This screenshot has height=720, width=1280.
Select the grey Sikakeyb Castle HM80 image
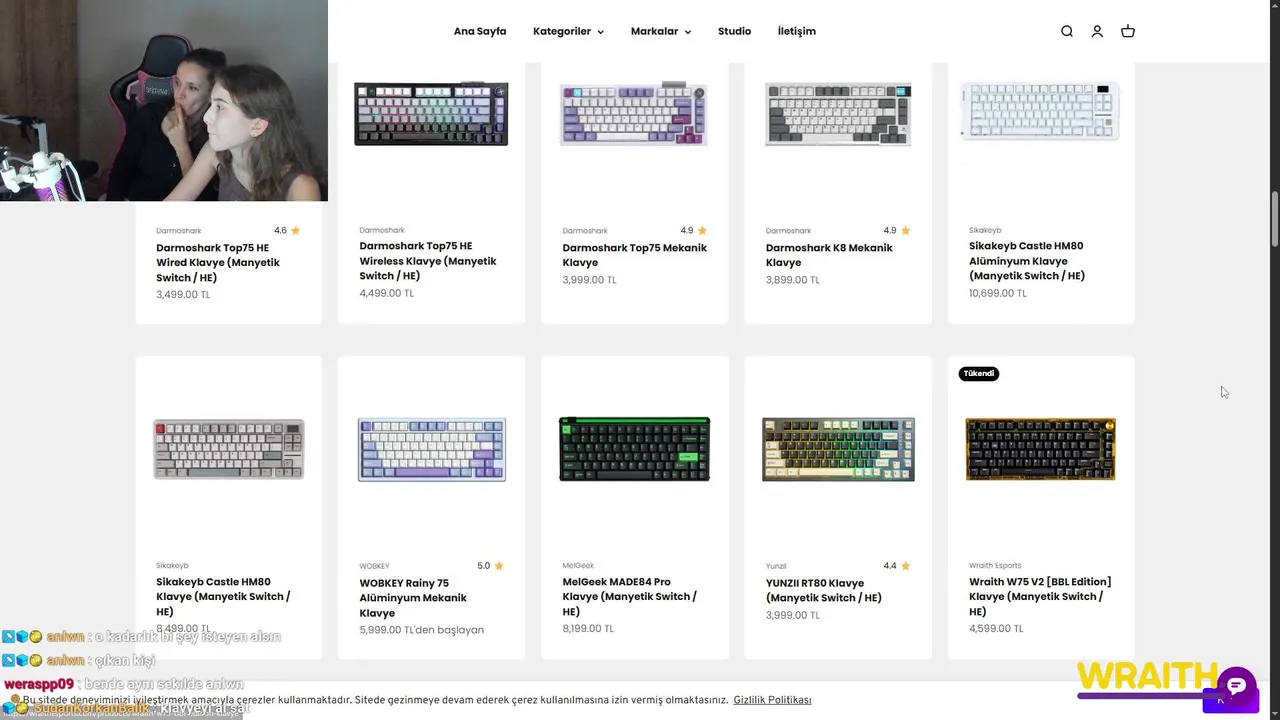click(228, 449)
